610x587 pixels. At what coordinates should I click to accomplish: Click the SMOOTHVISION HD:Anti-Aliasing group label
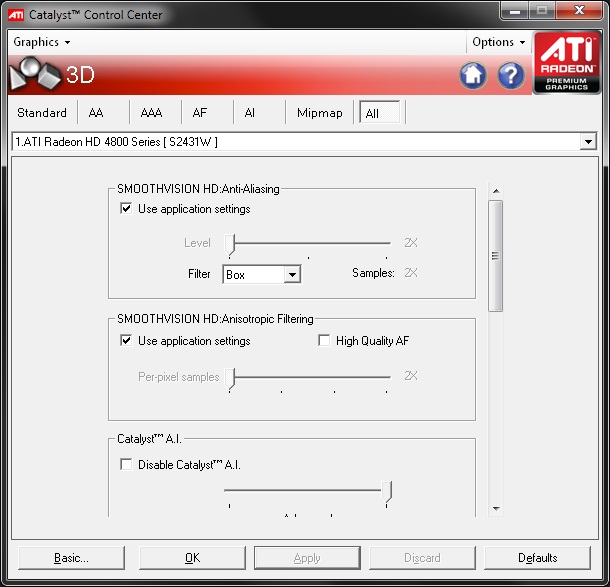click(198, 189)
